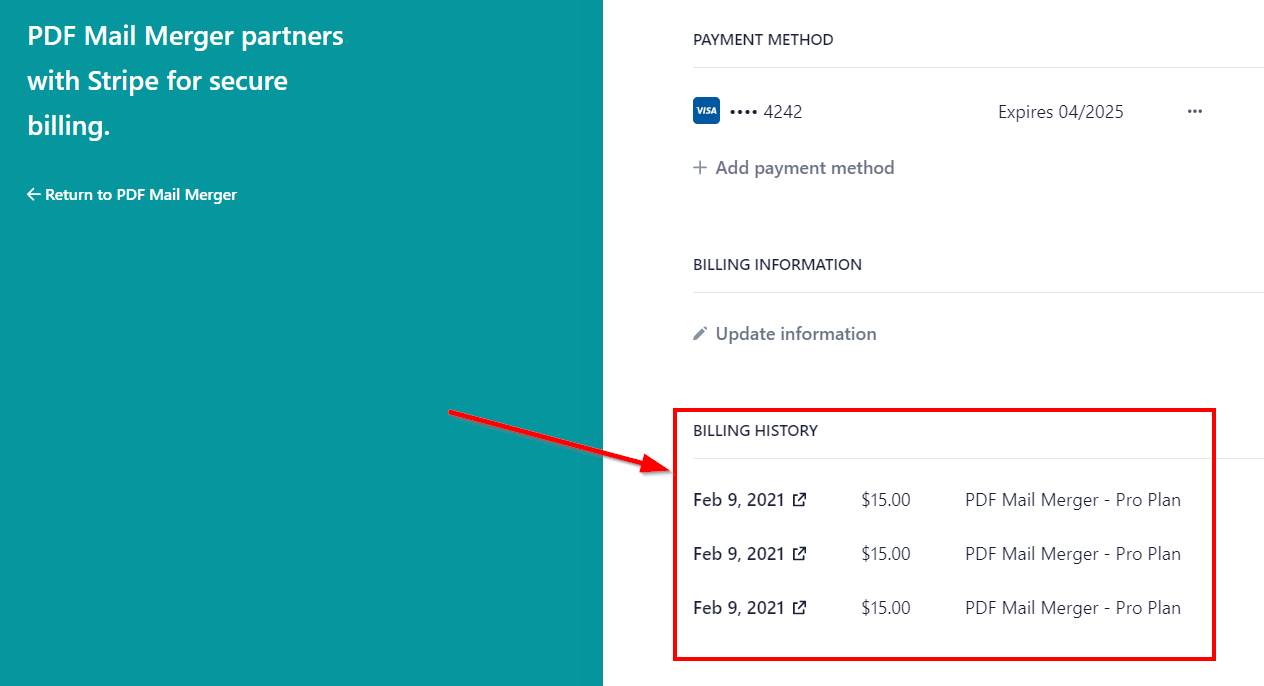Screen dimensions: 1264x686
Task: Click the $15.00 amount in the first billing row
Action: [x=885, y=500]
